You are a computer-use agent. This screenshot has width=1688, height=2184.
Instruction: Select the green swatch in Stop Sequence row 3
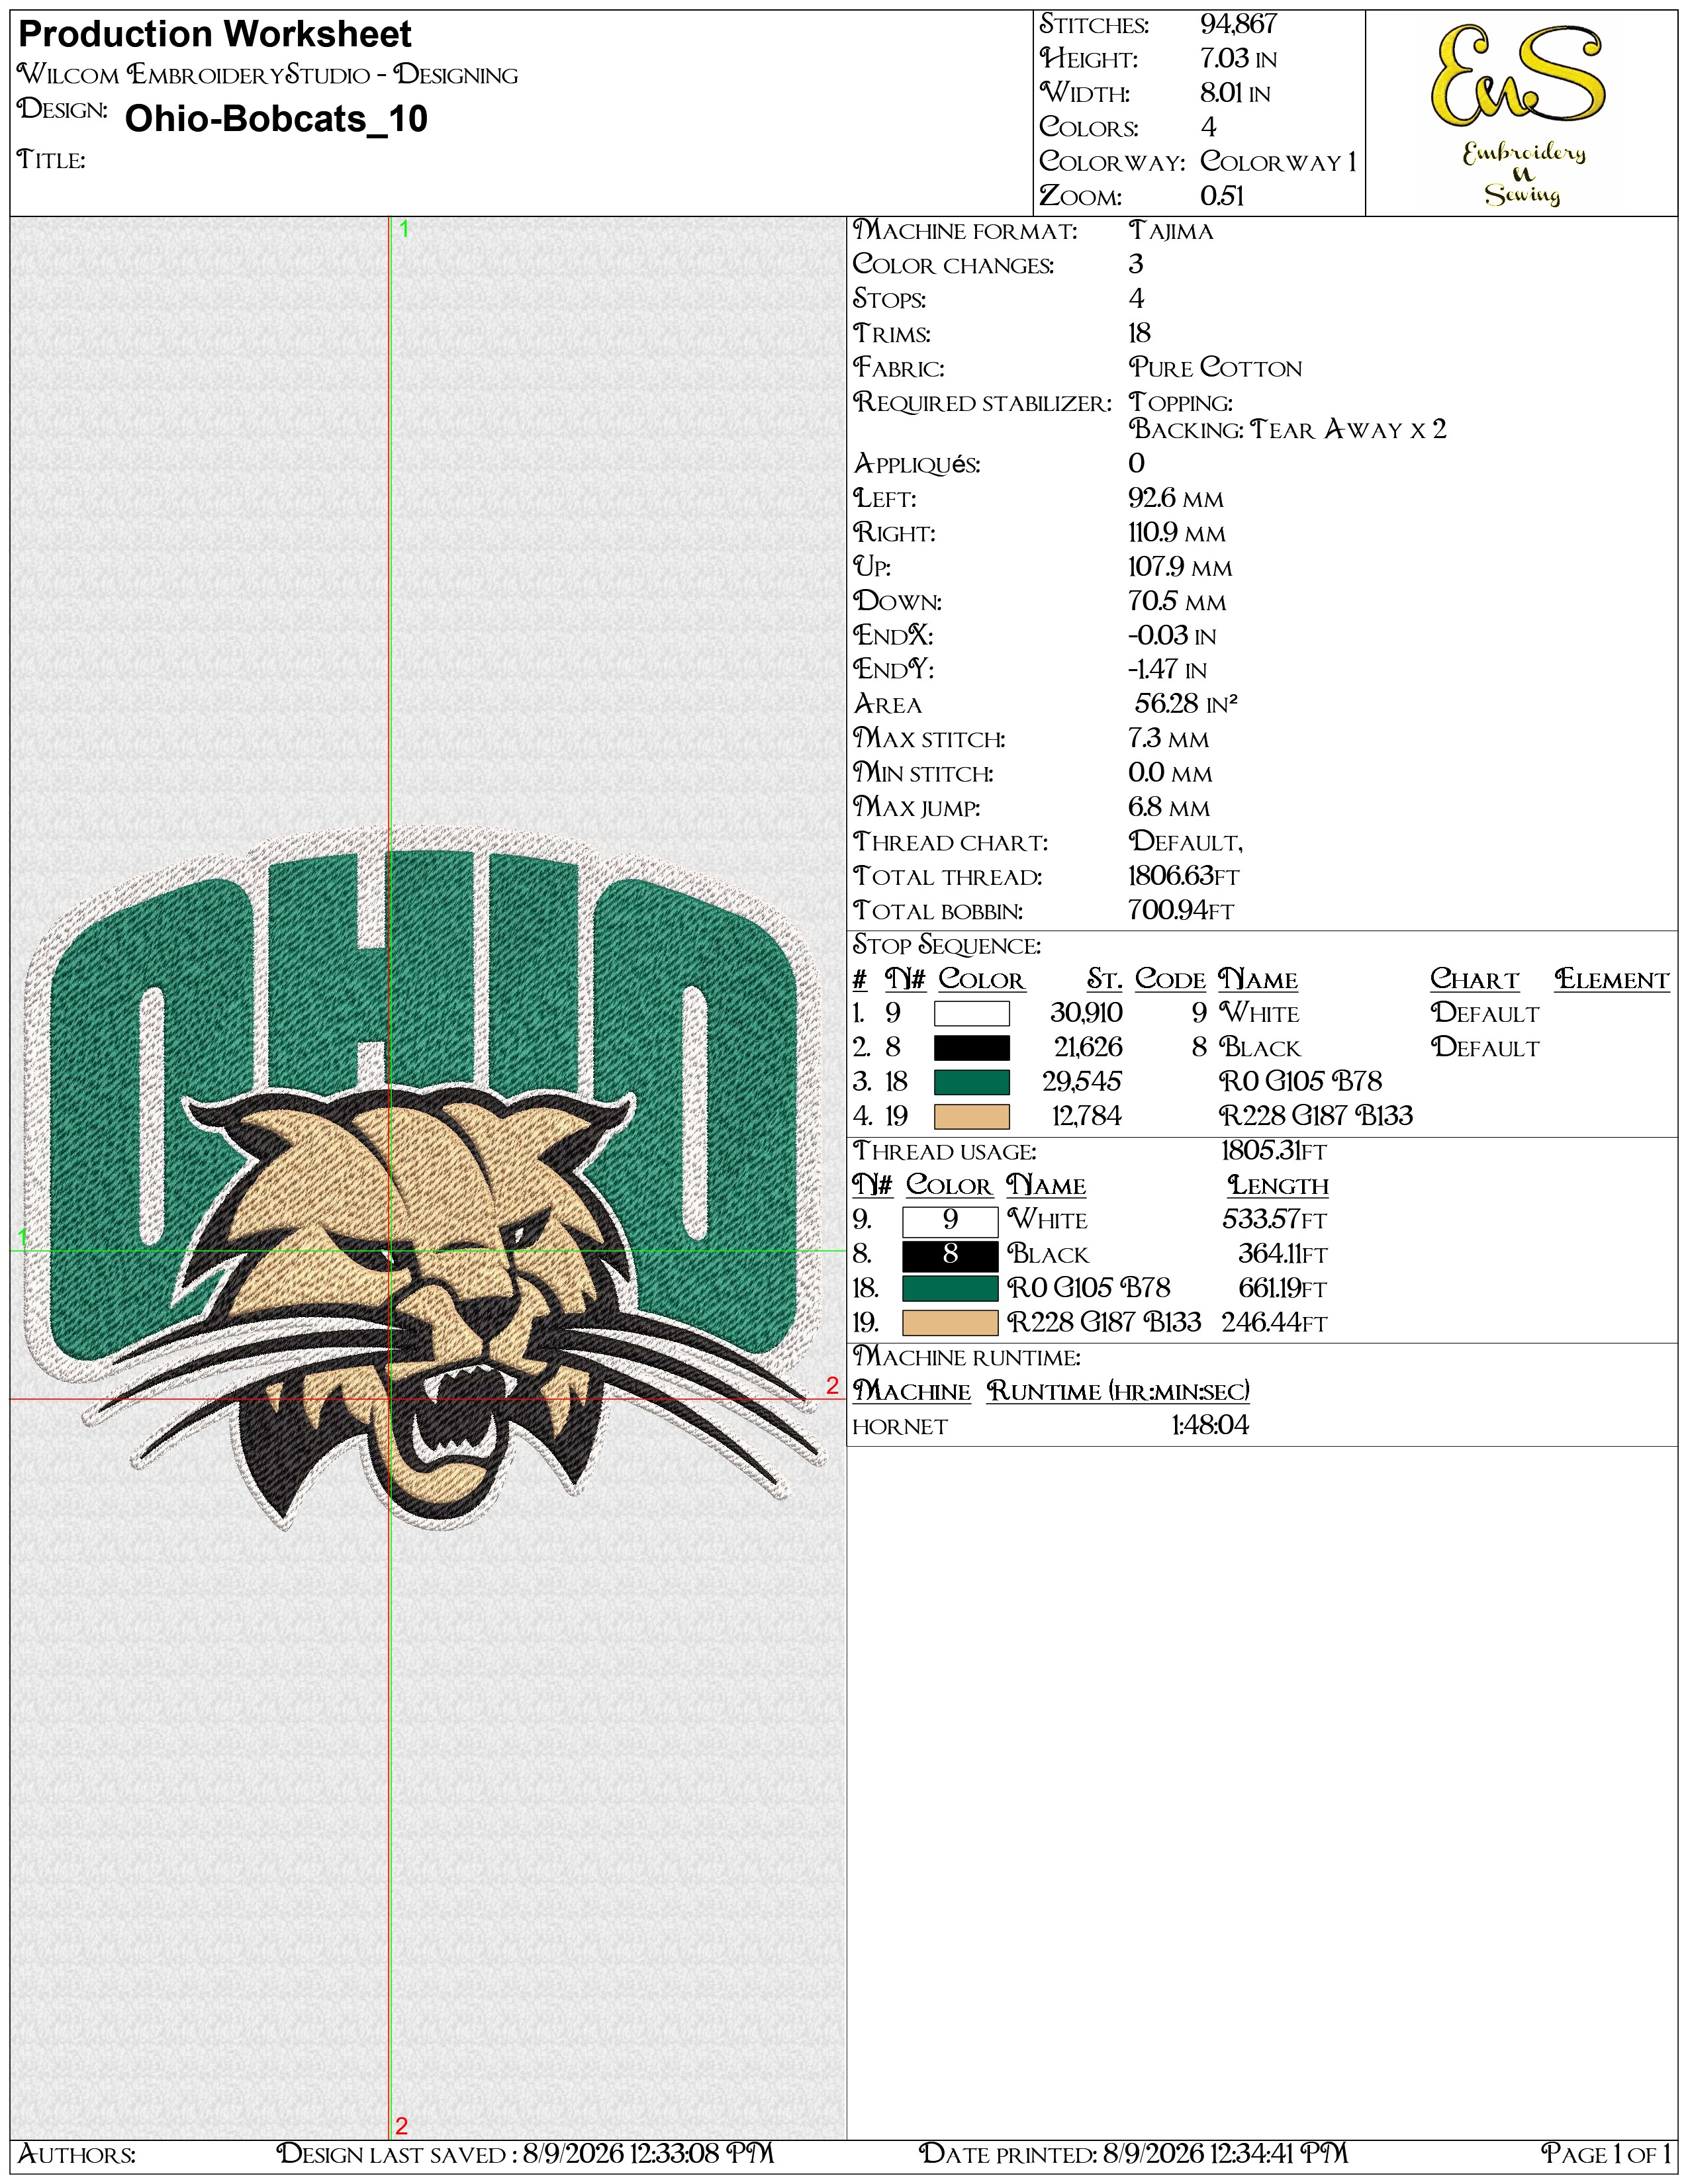pos(971,1082)
